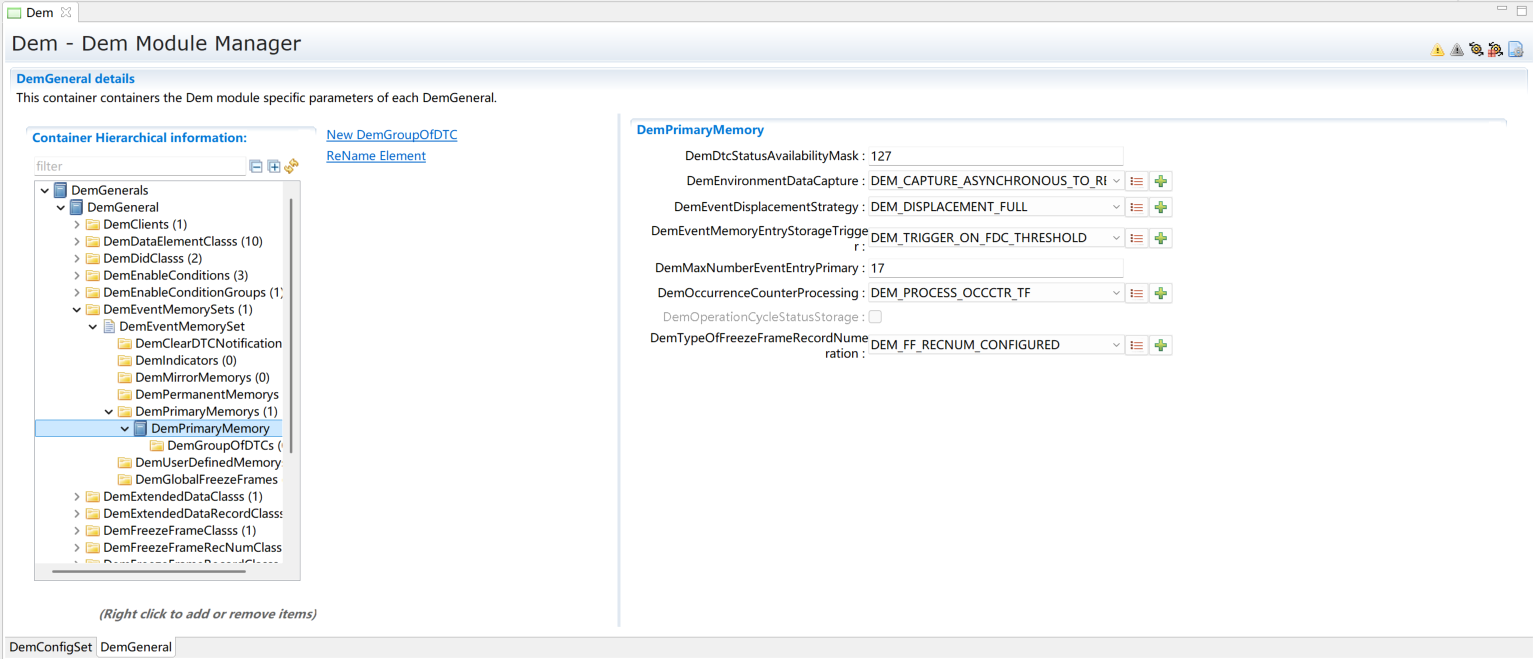
Task: Click the ReName Element link
Action: pos(376,156)
